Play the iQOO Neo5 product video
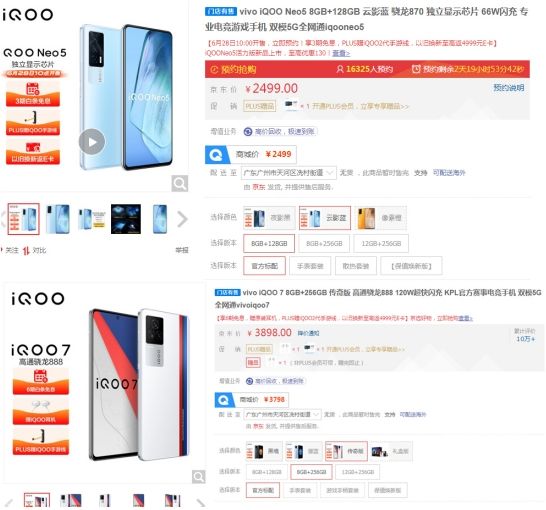 pyautogui.click(x=92, y=141)
